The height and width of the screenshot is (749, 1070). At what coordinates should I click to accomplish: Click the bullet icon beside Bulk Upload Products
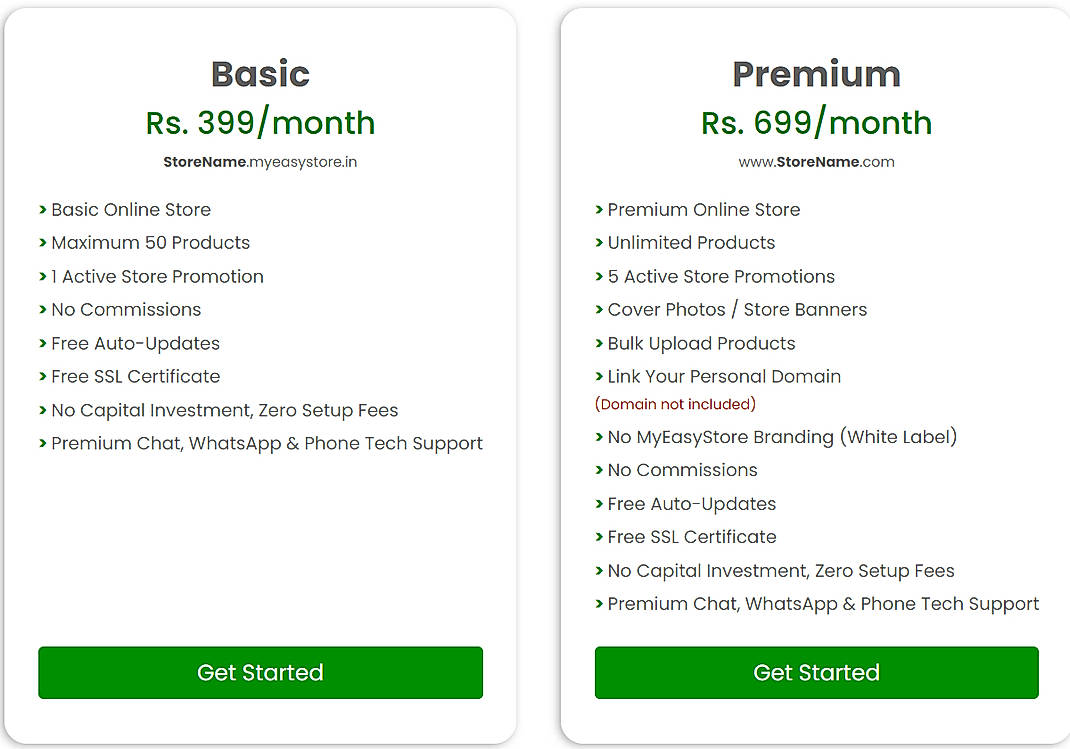click(x=599, y=343)
